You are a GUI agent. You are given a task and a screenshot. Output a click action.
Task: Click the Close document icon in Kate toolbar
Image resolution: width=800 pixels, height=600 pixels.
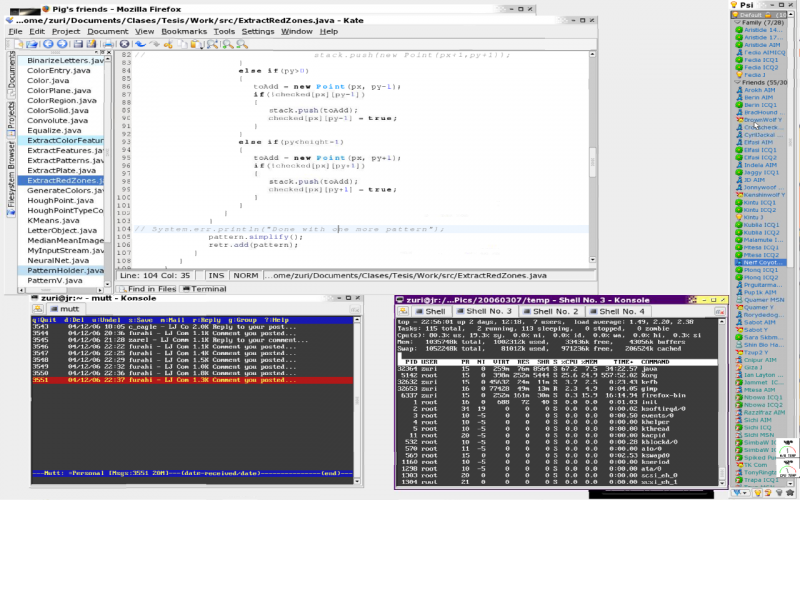(x=125, y=44)
